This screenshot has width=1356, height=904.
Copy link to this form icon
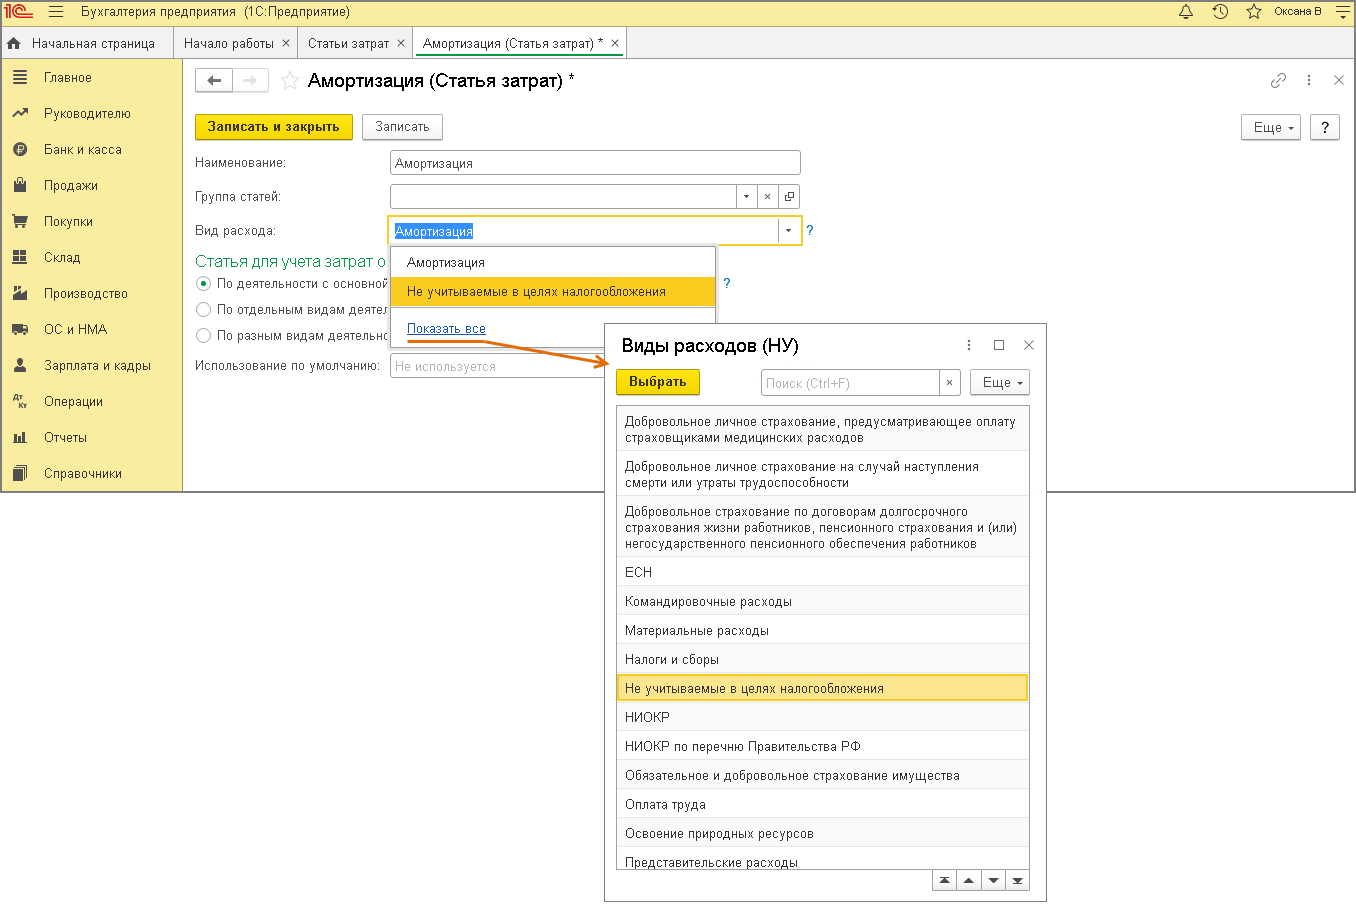click(1278, 80)
